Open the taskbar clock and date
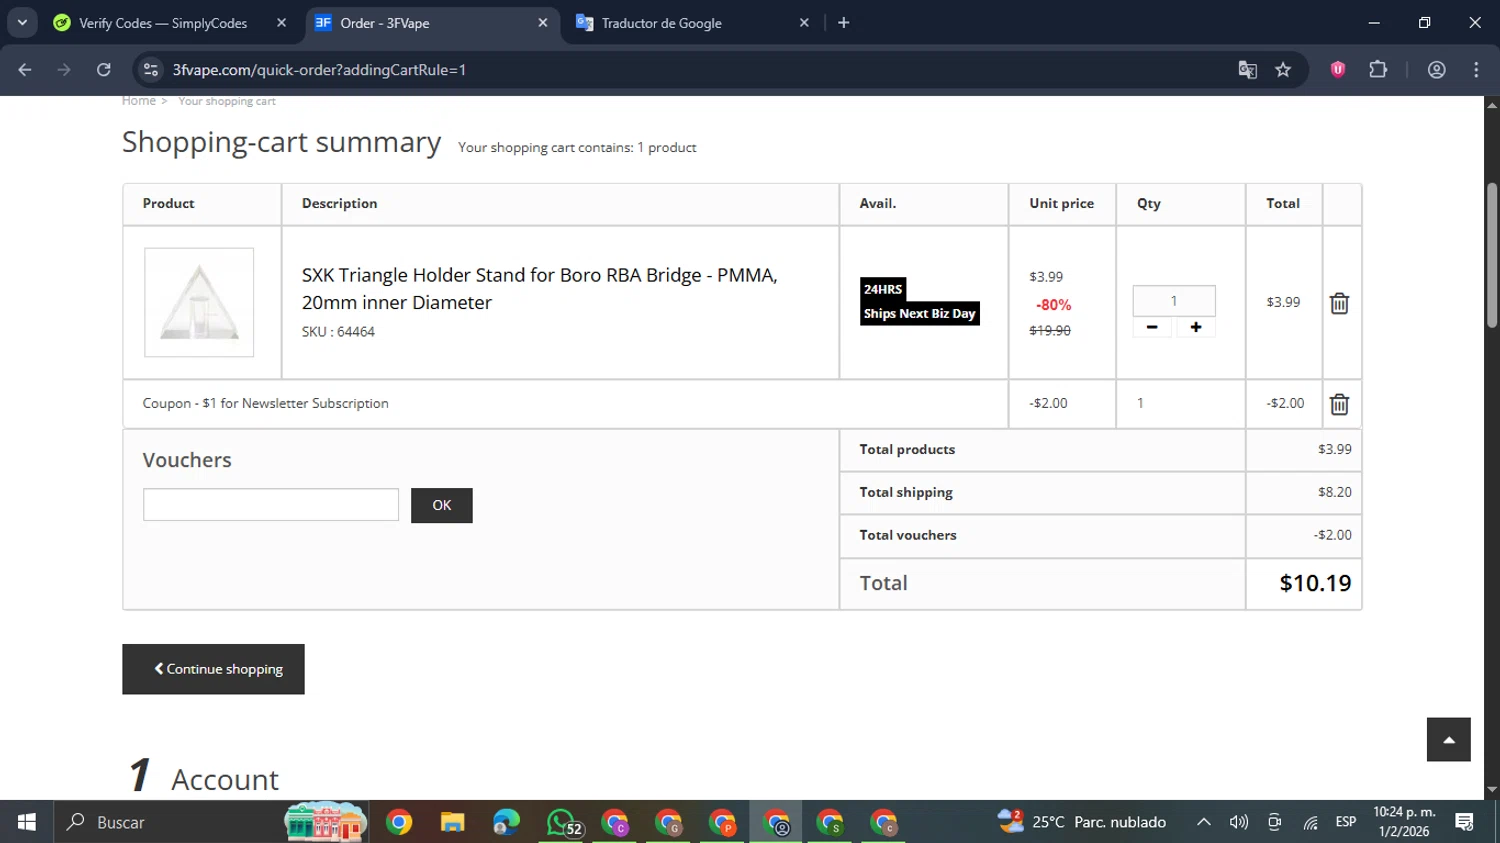Image resolution: width=1500 pixels, height=843 pixels. click(1404, 822)
